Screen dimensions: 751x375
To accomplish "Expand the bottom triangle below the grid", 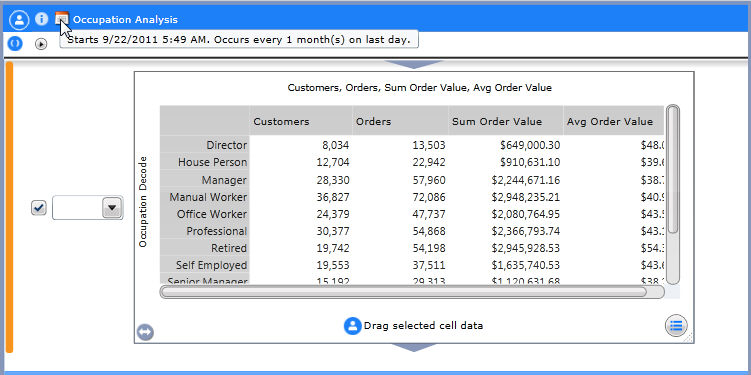I will click(x=414, y=347).
